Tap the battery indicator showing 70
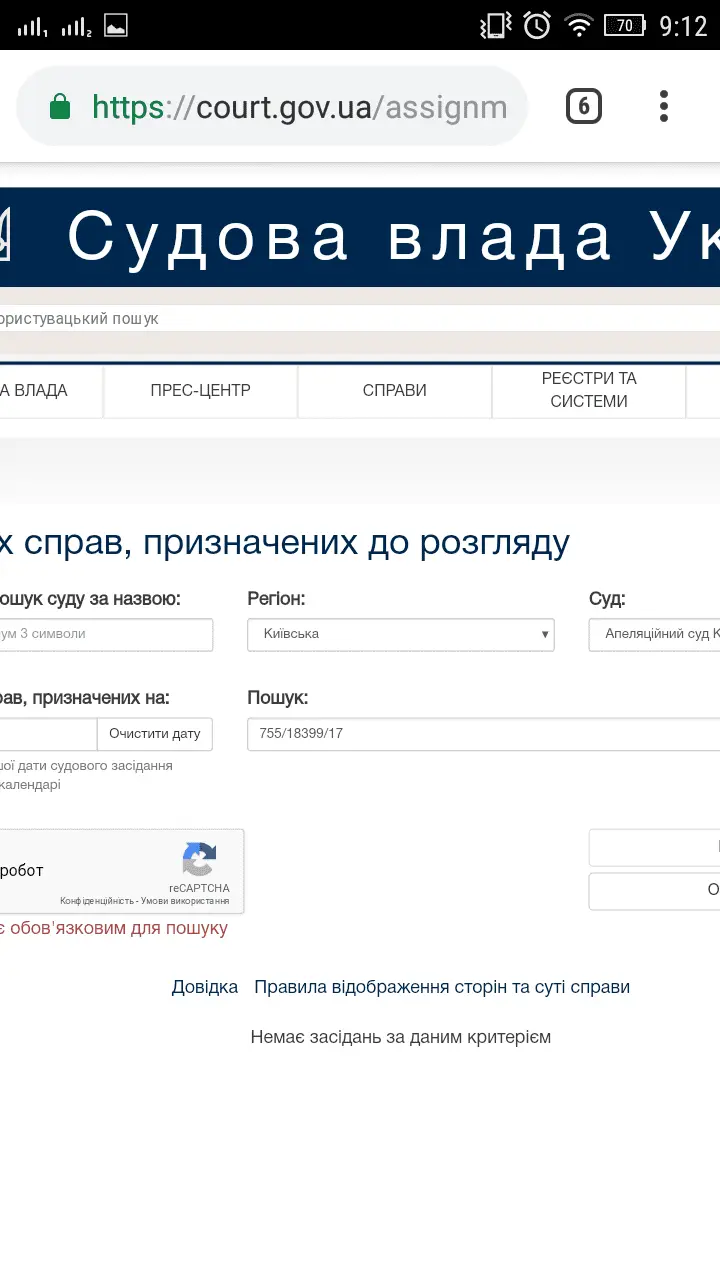Image resolution: width=720 pixels, height=1280 pixels. (624, 25)
